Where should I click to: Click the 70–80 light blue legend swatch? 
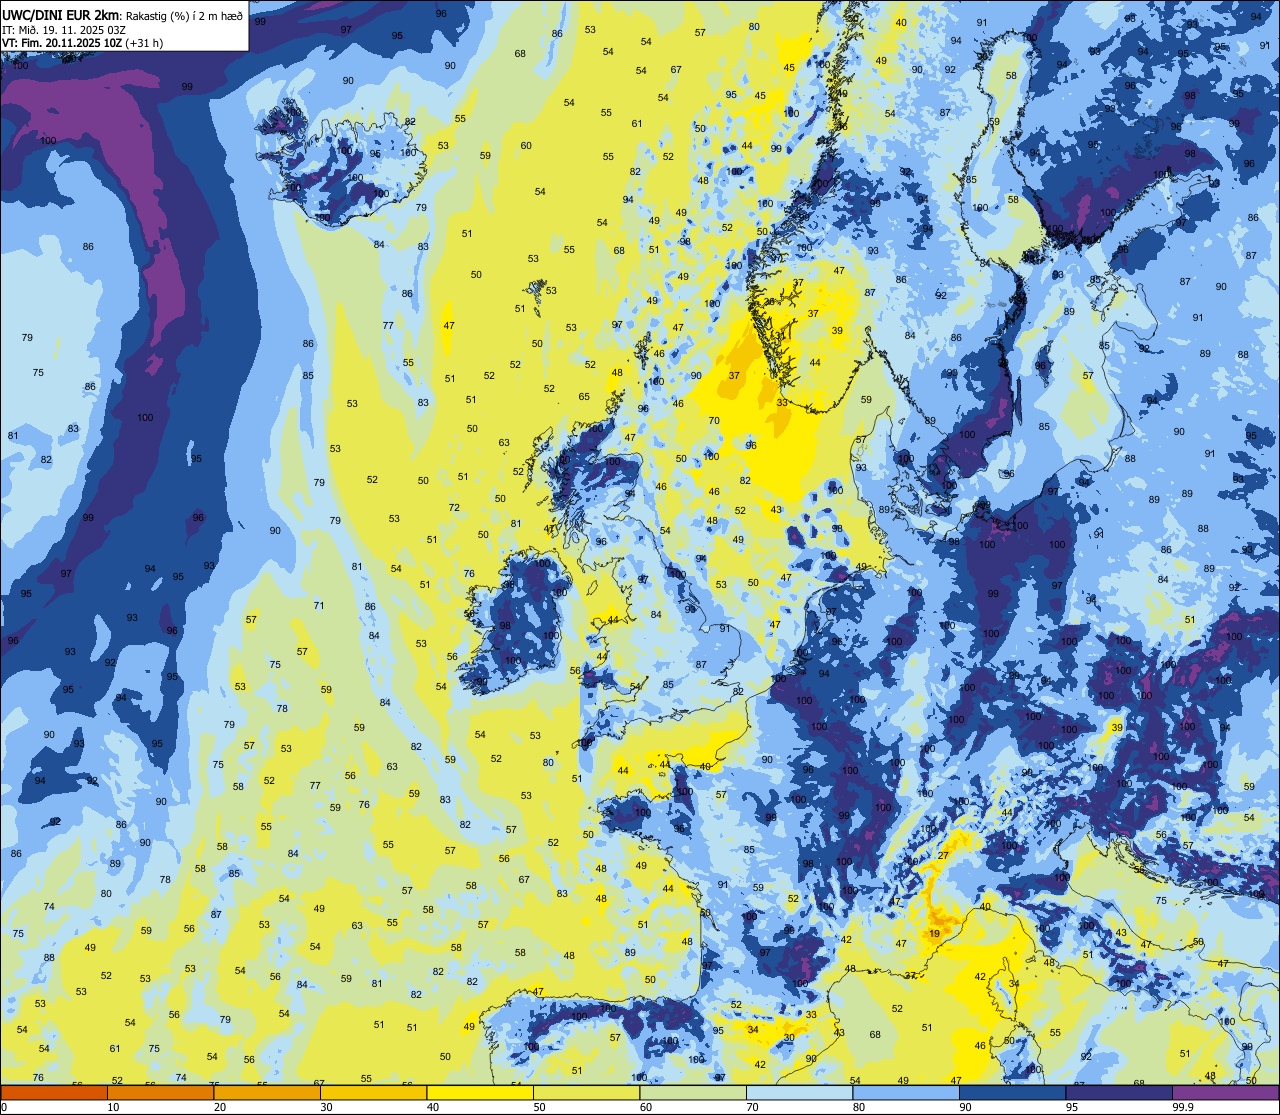[x=799, y=1092]
